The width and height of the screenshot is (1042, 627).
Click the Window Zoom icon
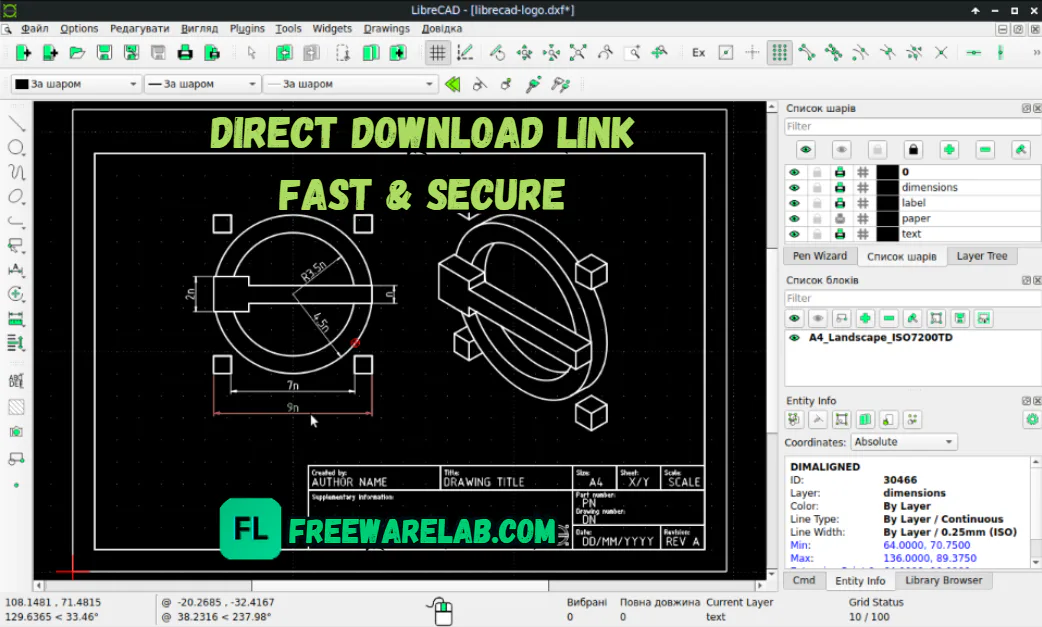632,52
